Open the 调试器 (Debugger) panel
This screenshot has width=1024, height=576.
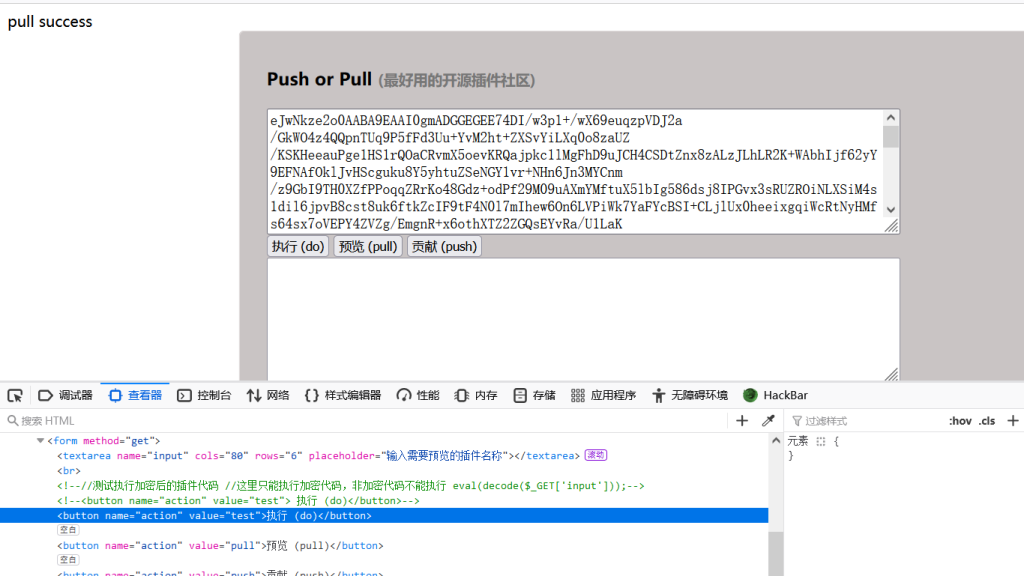(65, 395)
